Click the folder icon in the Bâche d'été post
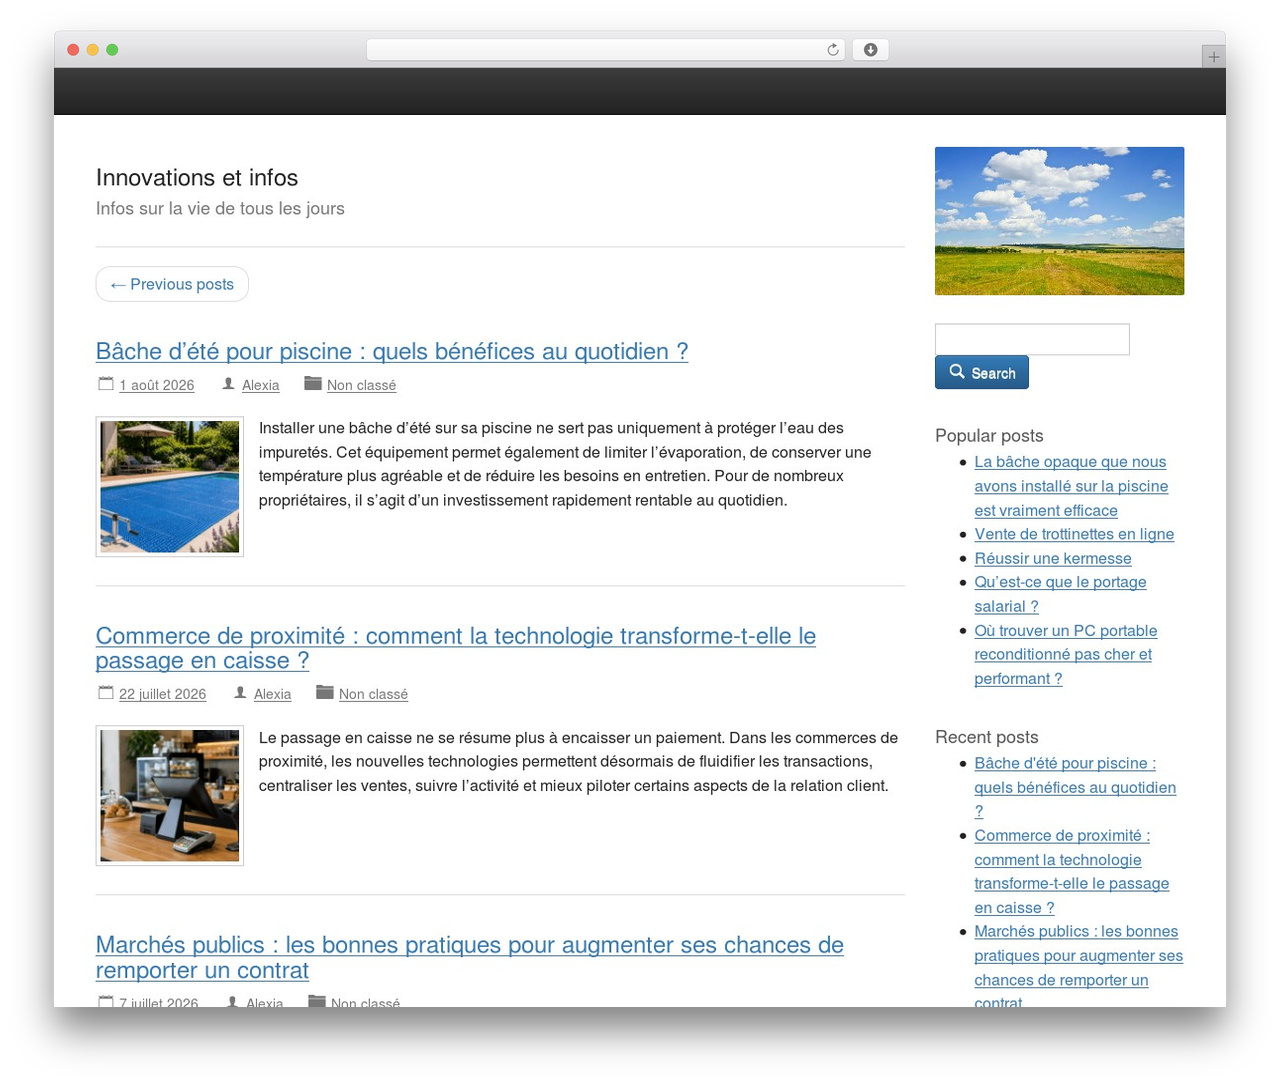 (x=313, y=384)
